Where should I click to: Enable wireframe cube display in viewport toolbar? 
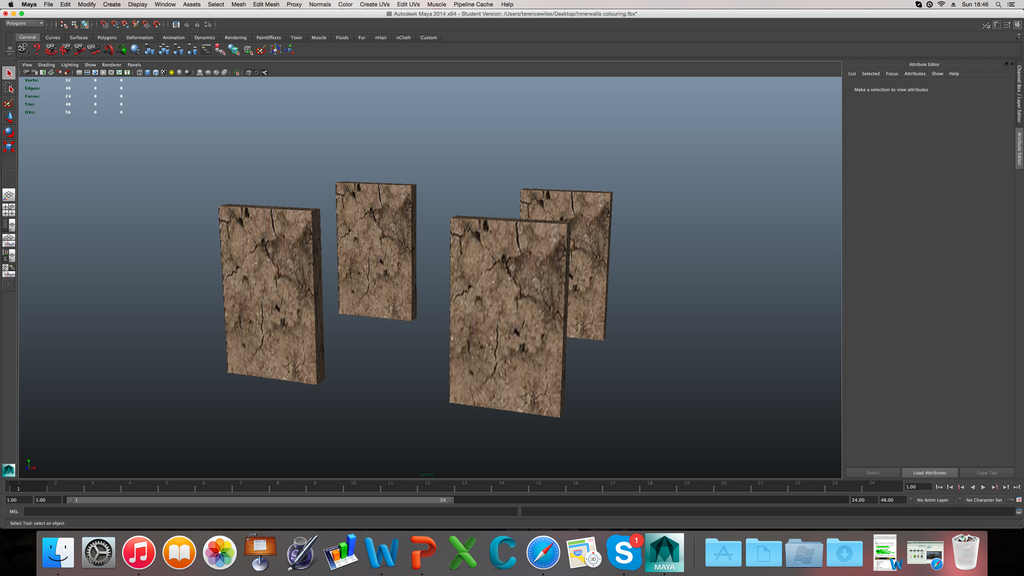point(140,72)
